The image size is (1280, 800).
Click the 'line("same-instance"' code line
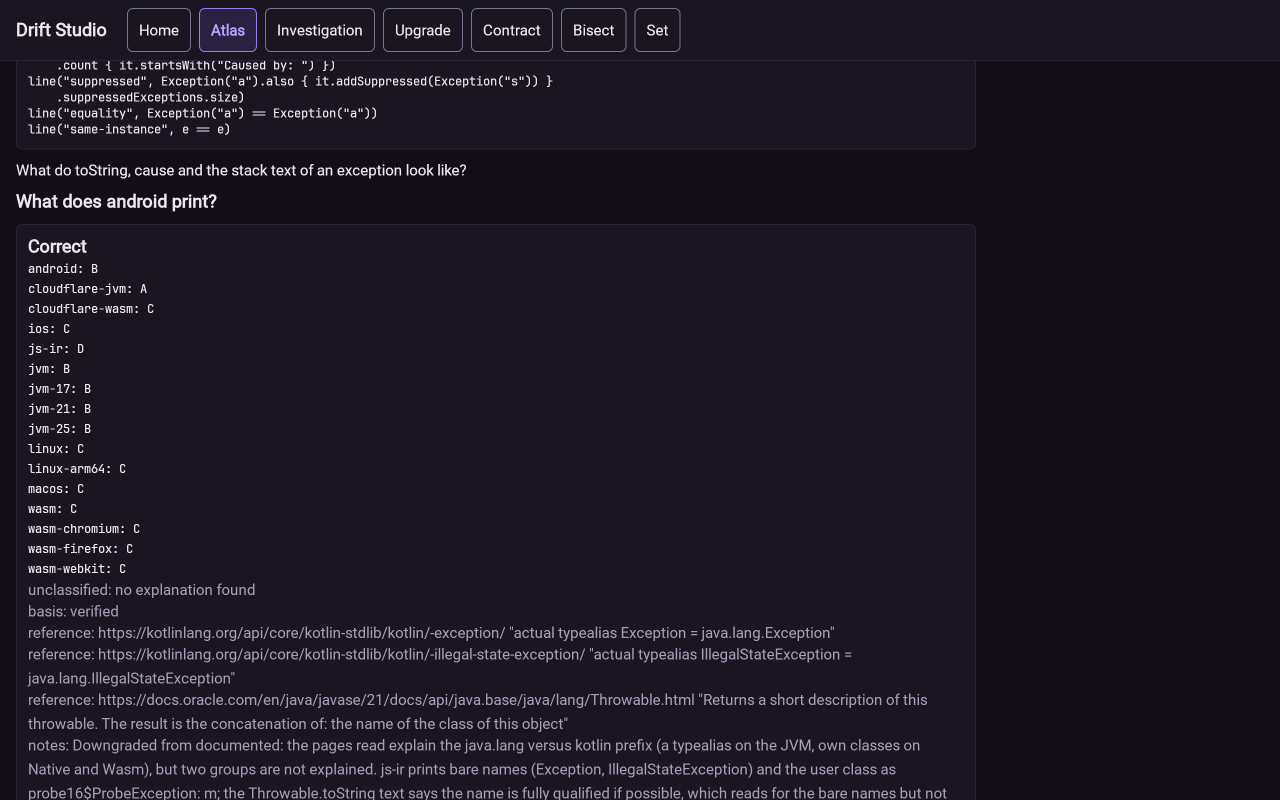pyautogui.click(x=129, y=129)
